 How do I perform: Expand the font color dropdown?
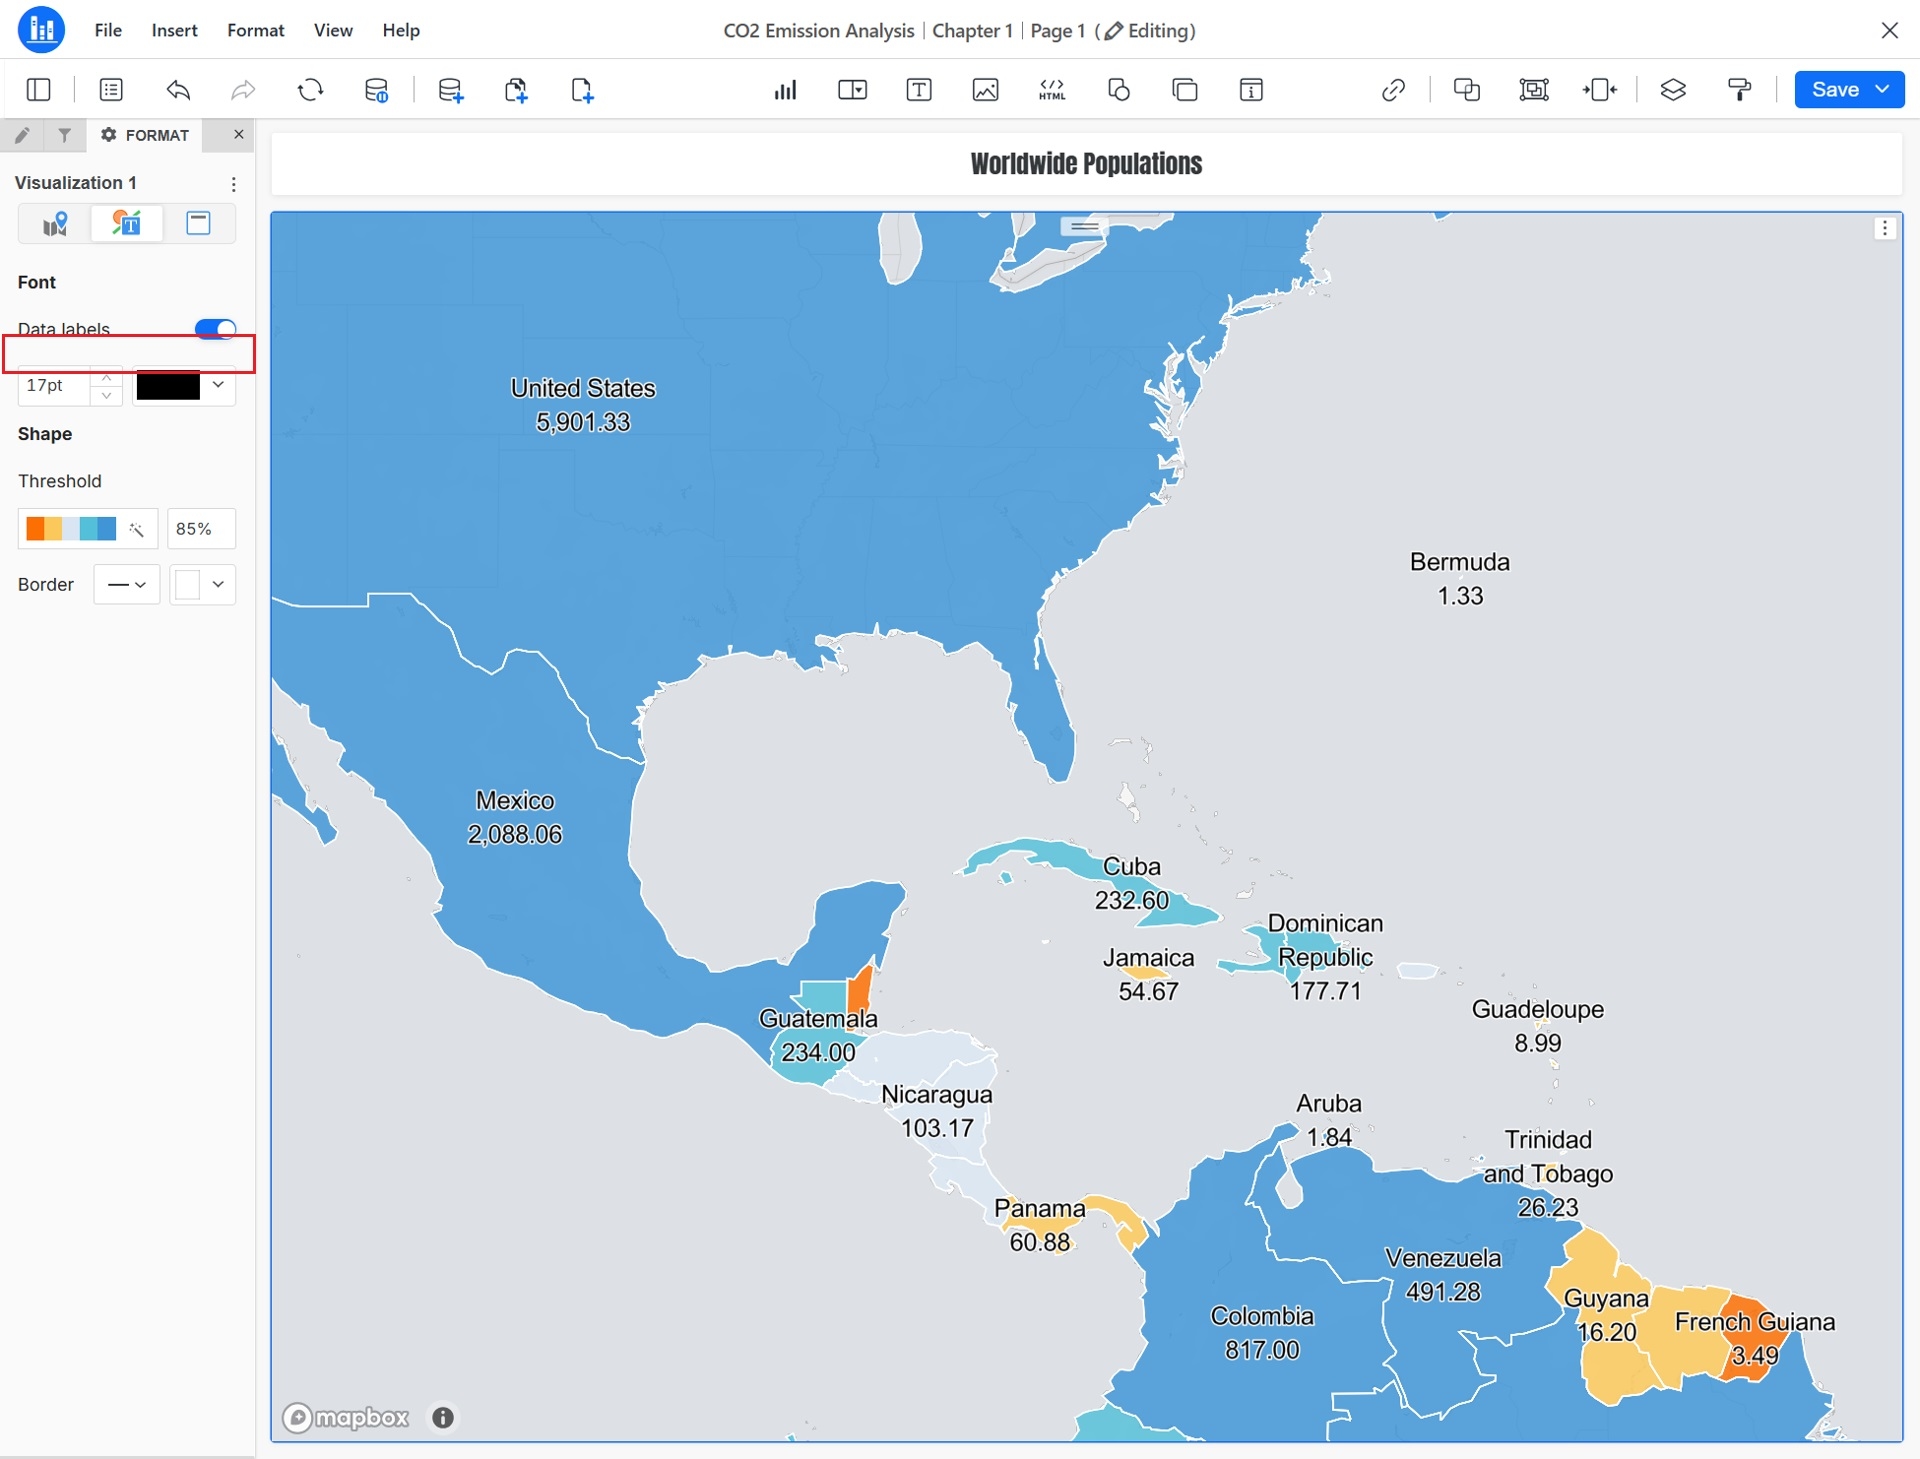pos(218,385)
